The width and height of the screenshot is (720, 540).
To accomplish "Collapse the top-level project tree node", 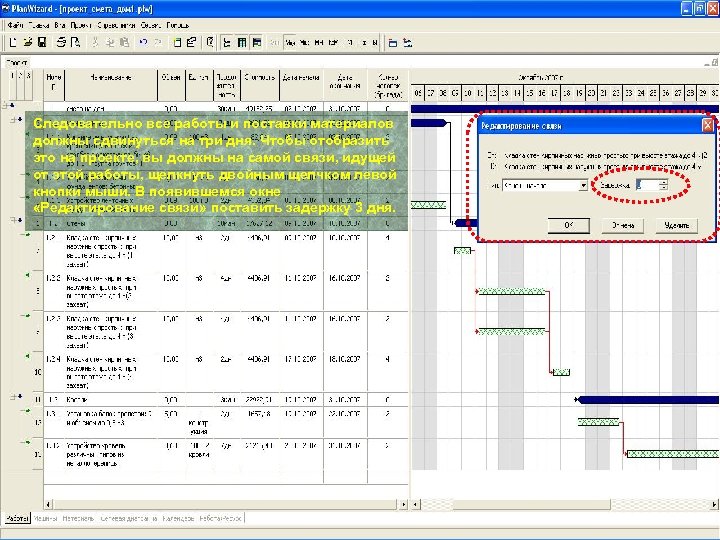I will click(x=5, y=106).
